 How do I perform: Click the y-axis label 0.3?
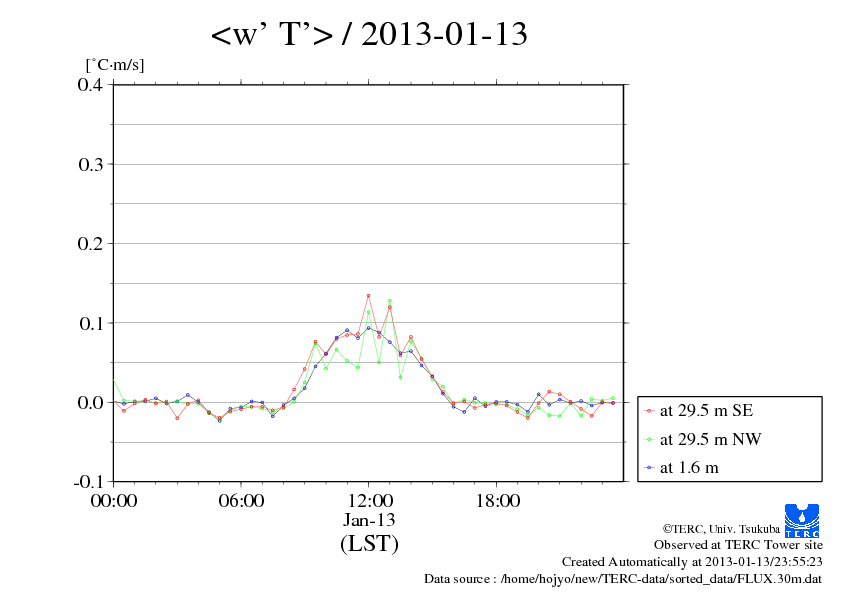click(x=90, y=164)
